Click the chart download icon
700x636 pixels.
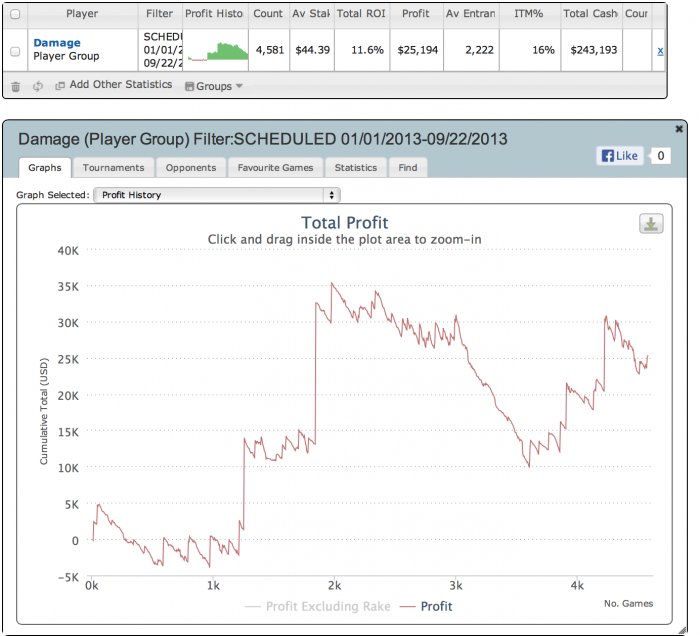pos(651,224)
